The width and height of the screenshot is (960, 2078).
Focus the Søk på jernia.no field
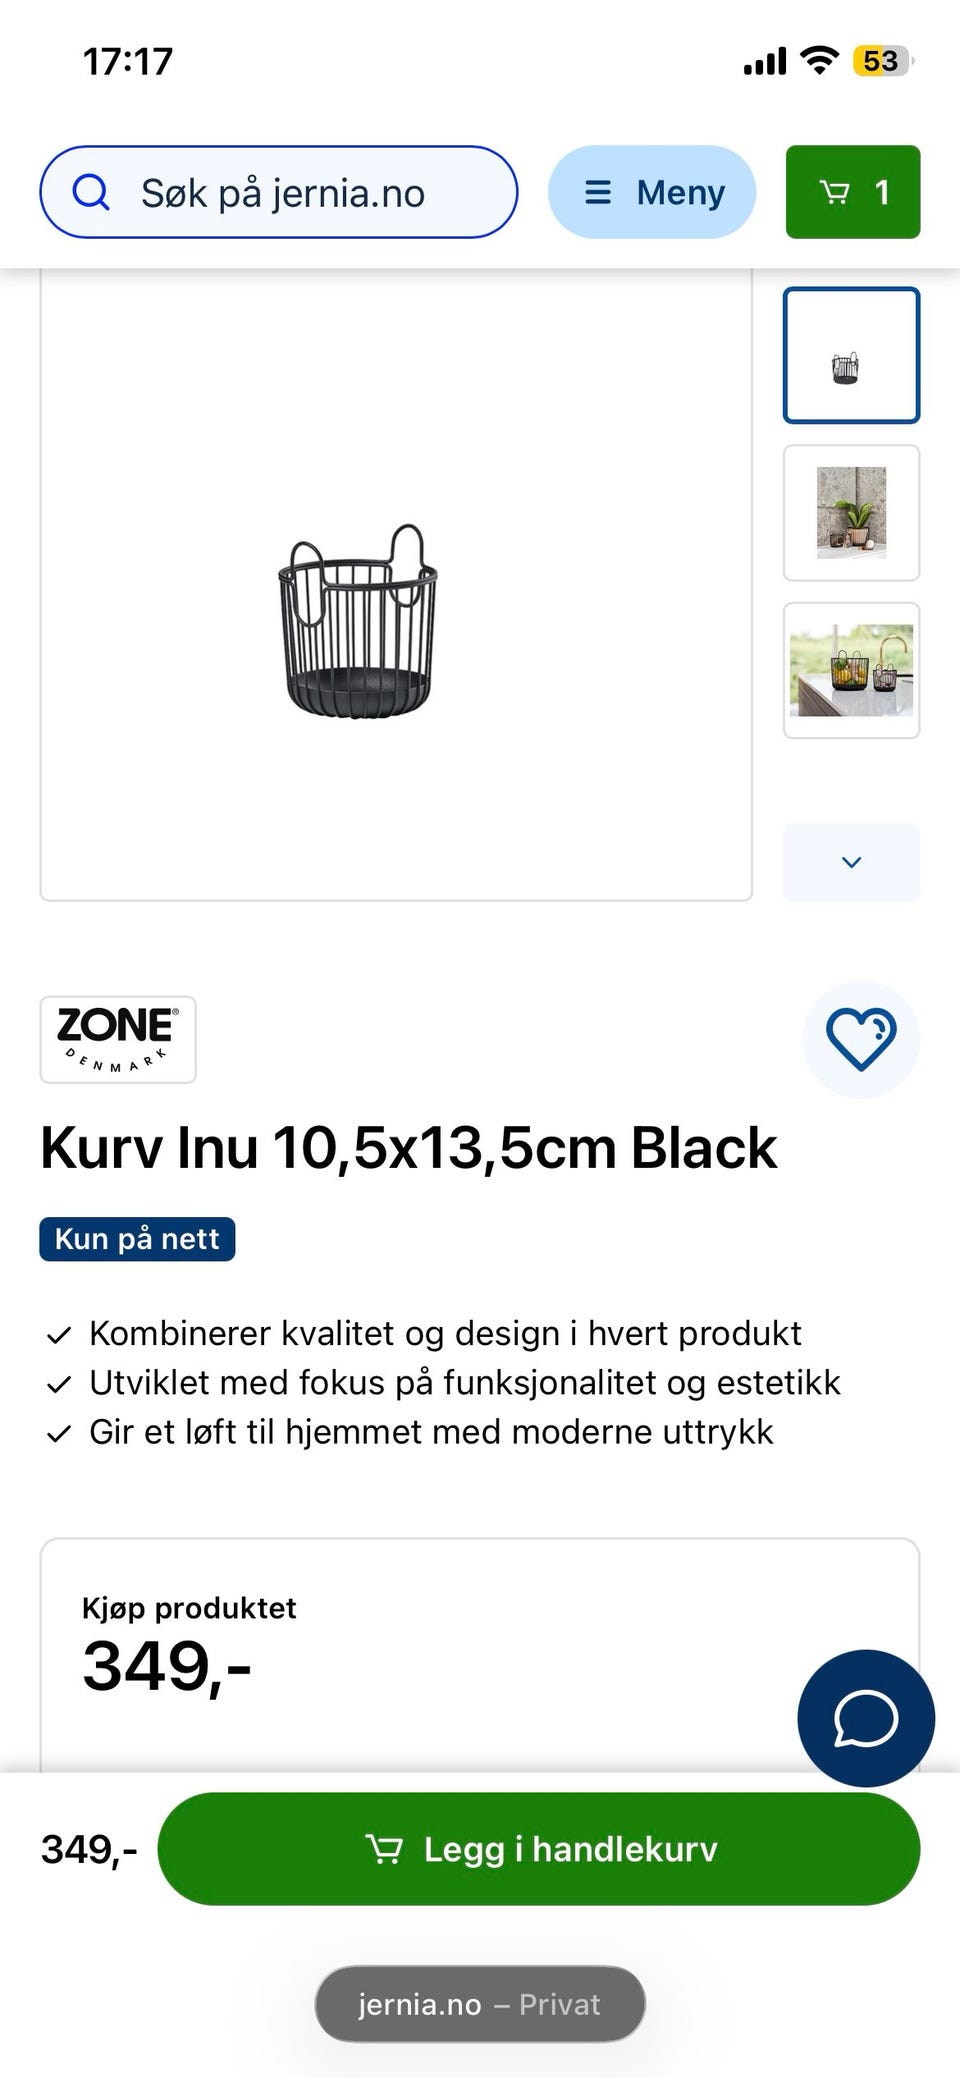point(300,192)
